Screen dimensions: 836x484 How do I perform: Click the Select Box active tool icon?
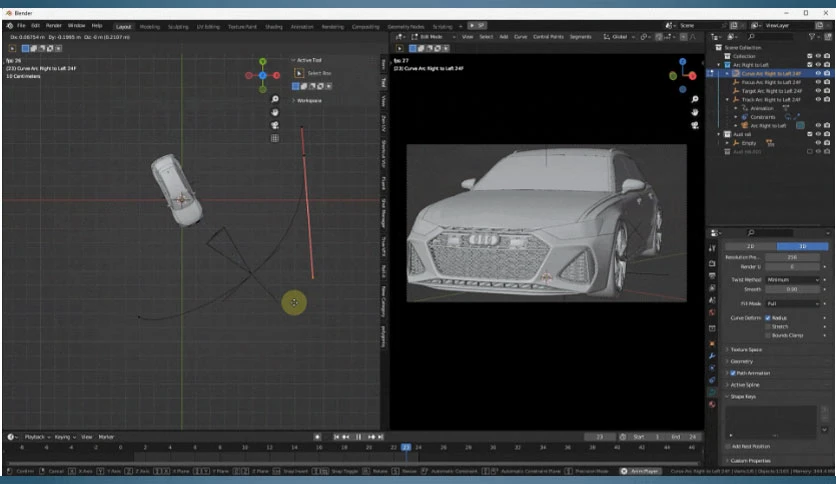pos(299,73)
